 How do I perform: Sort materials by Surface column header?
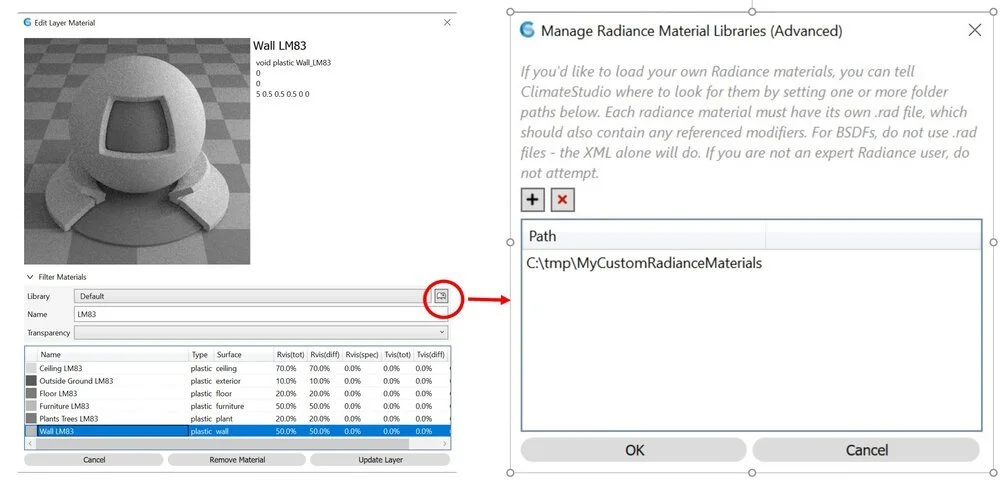click(242, 354)
